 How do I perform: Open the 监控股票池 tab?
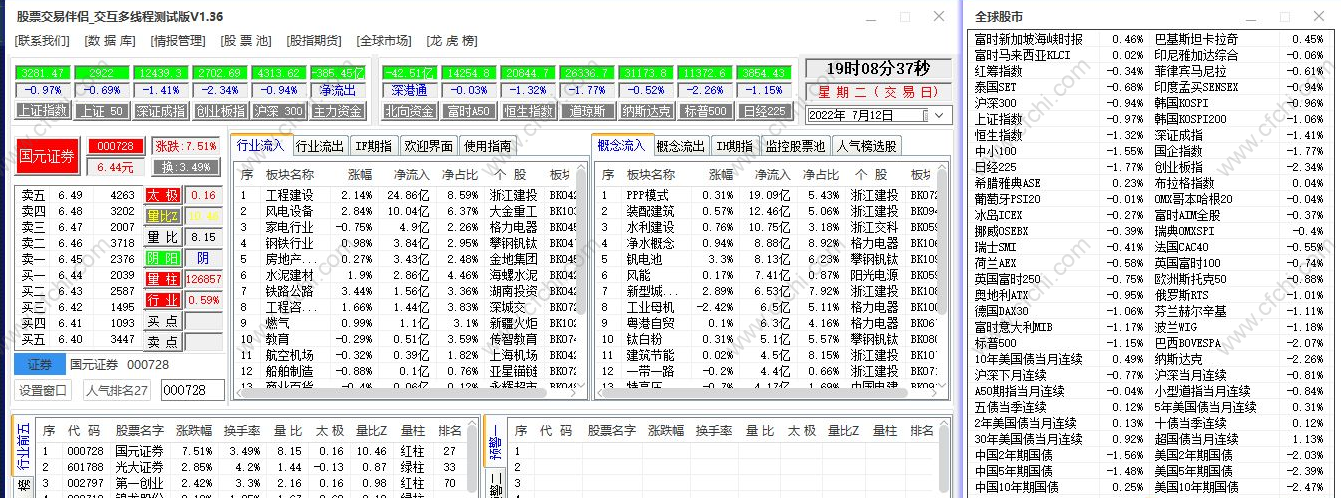click(796, 146)
